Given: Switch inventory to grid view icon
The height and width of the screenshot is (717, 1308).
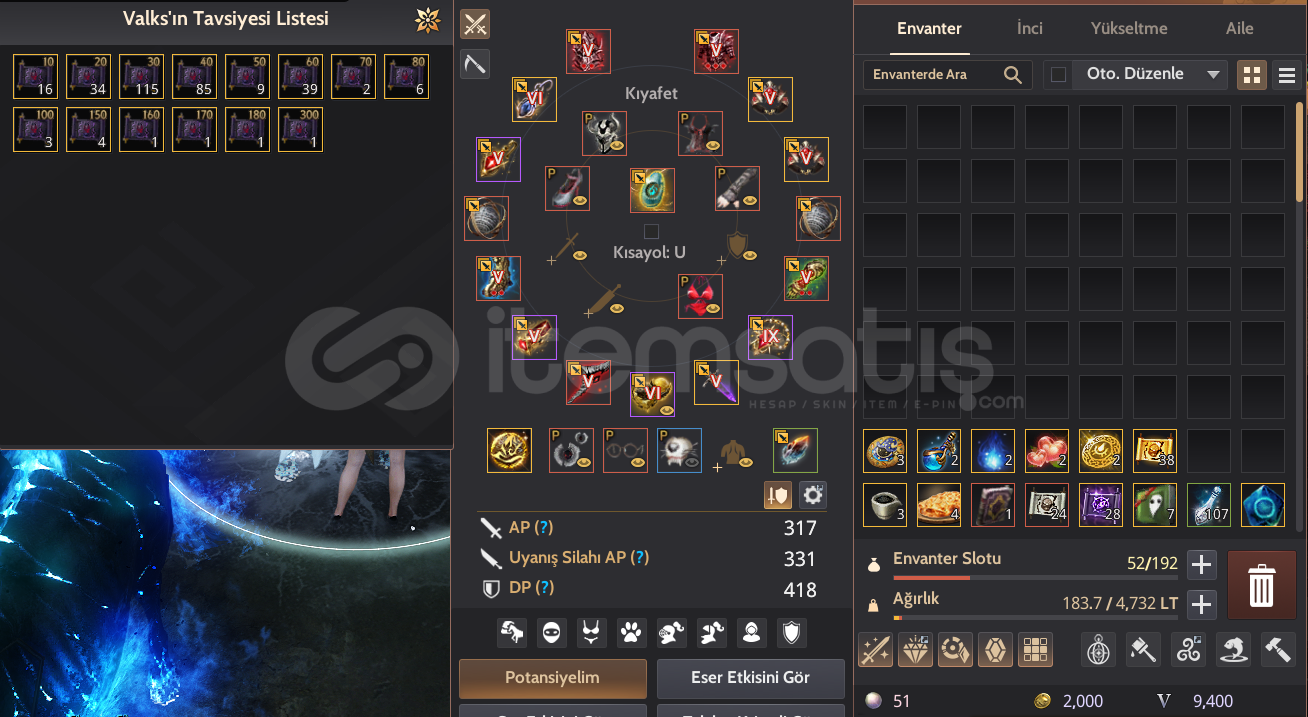Looking at the screenshot, I should pos(1251,75).
